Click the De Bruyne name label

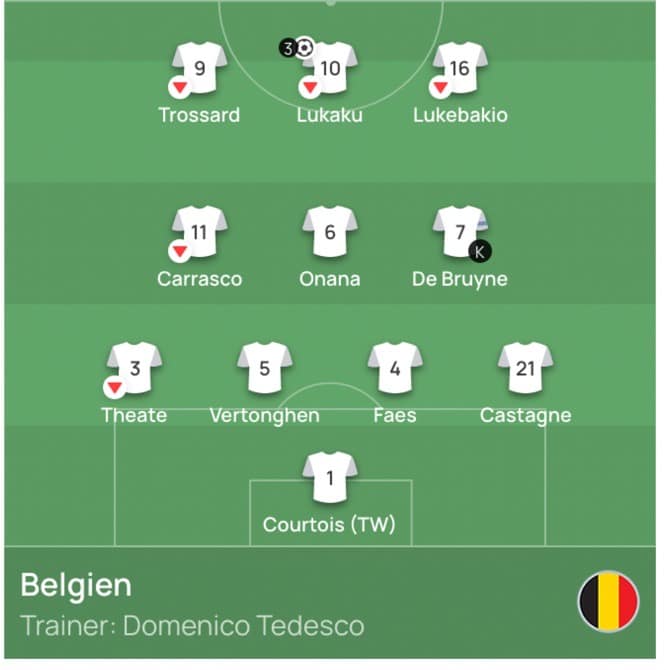460,279
